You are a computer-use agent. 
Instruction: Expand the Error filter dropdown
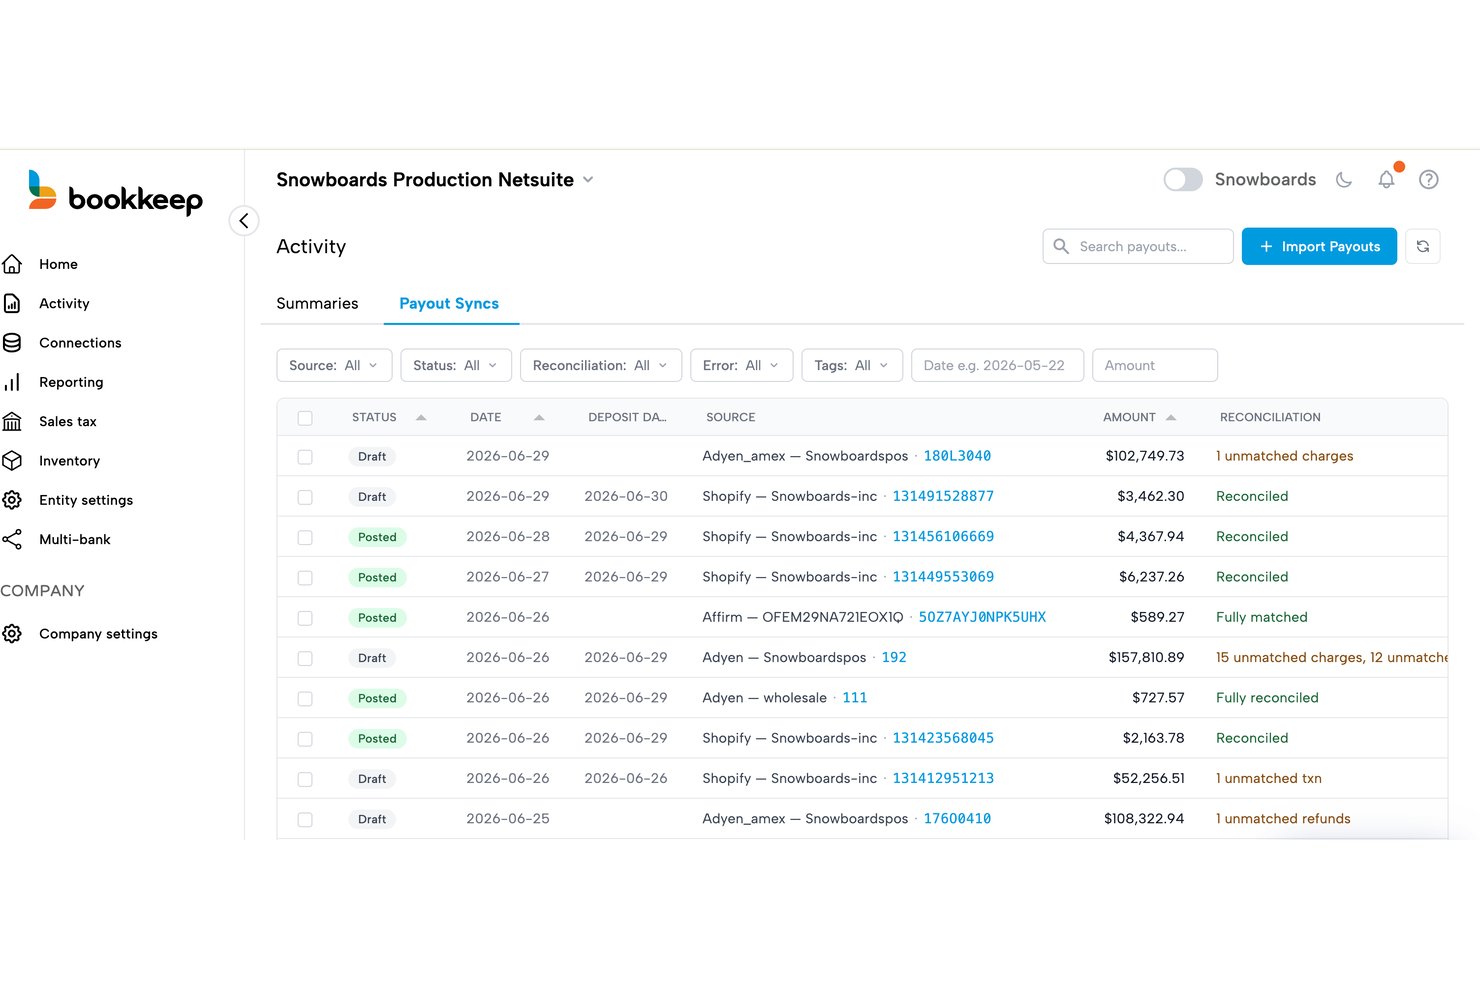[x=742, y=366]
